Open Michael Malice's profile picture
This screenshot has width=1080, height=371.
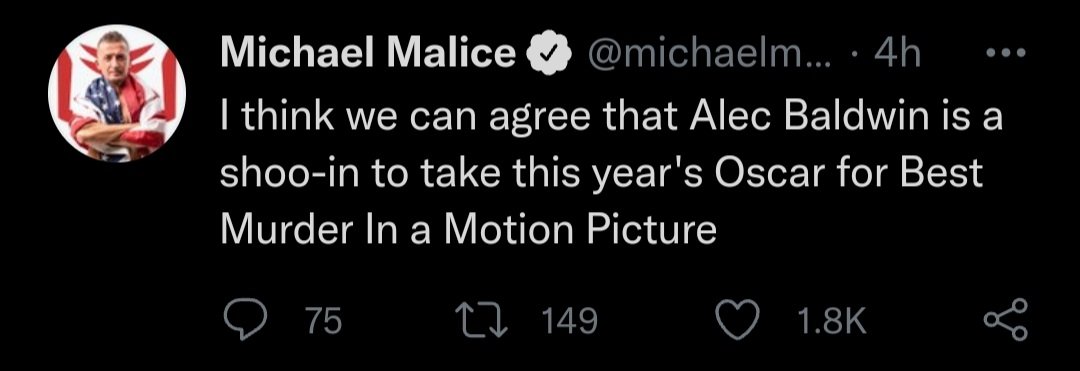point(116,94)
